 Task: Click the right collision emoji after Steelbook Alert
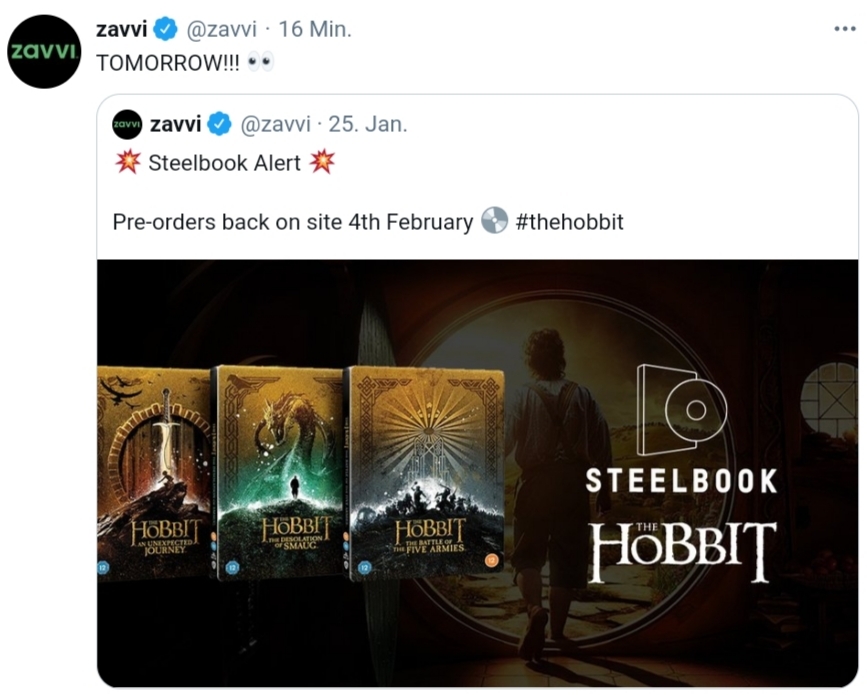322,162
